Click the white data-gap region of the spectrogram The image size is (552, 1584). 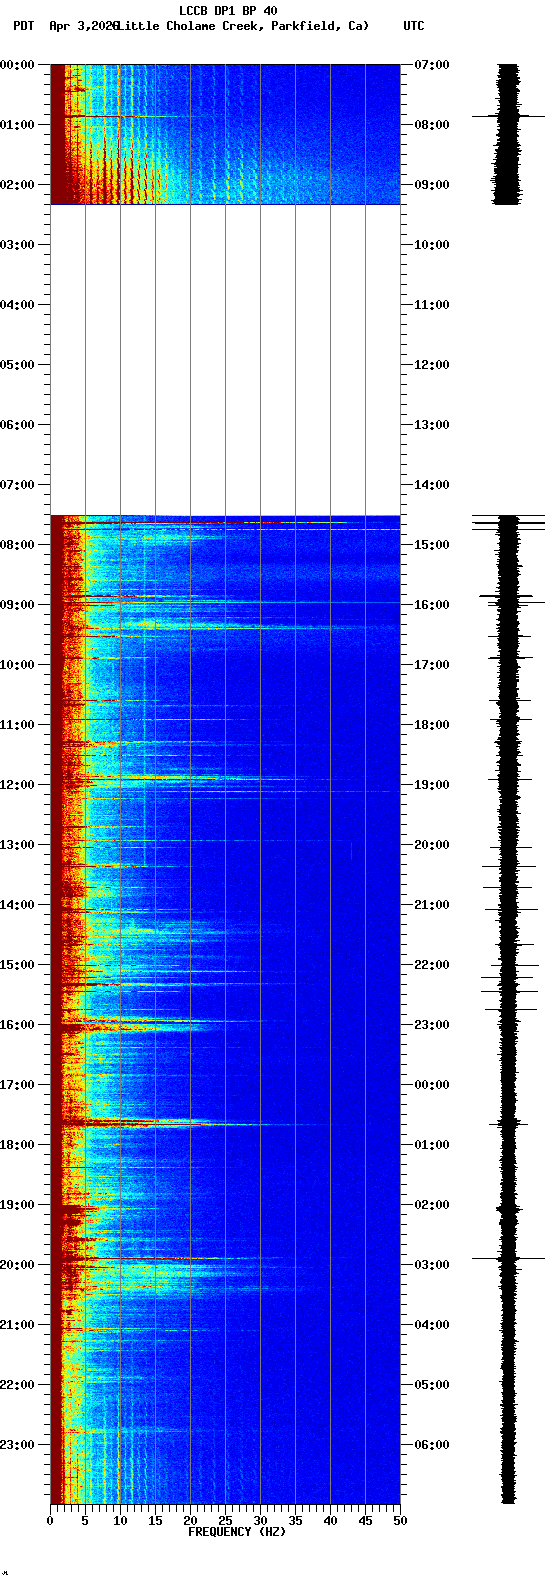click(x=225, y=360)
